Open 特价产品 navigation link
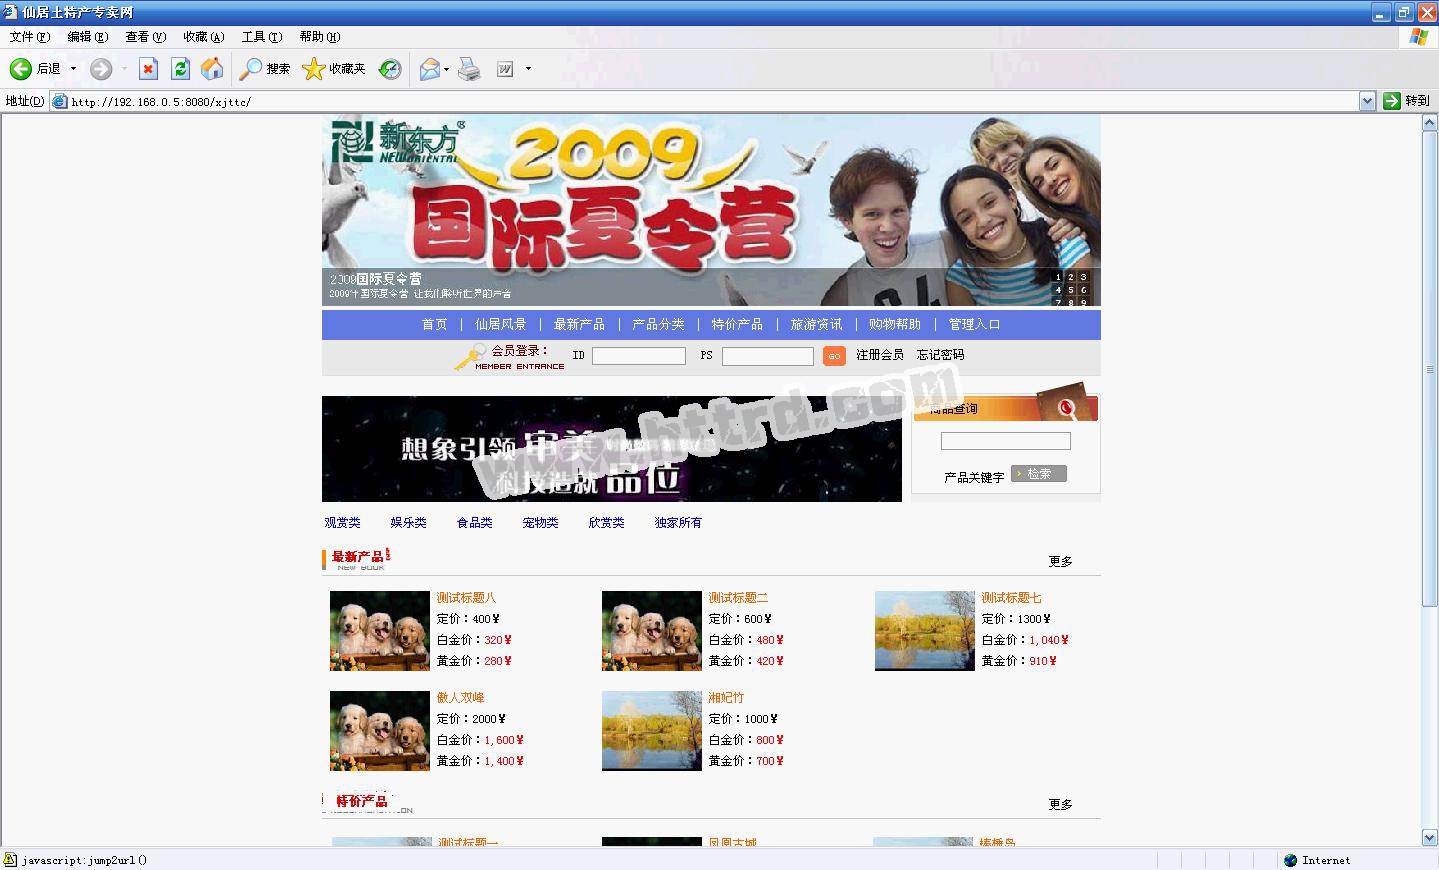This screenshot has width=1439, height=870. (737, 324)
